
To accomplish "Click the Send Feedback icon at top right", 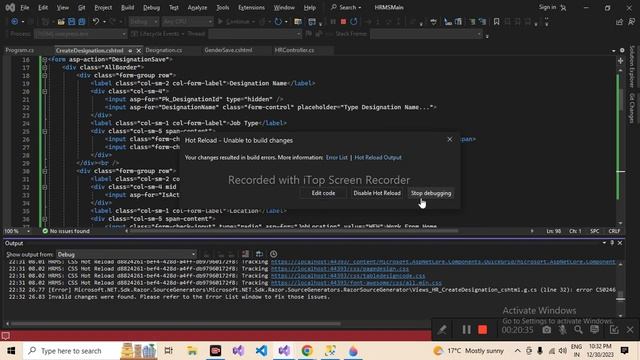I will click(x=631, y=22).
